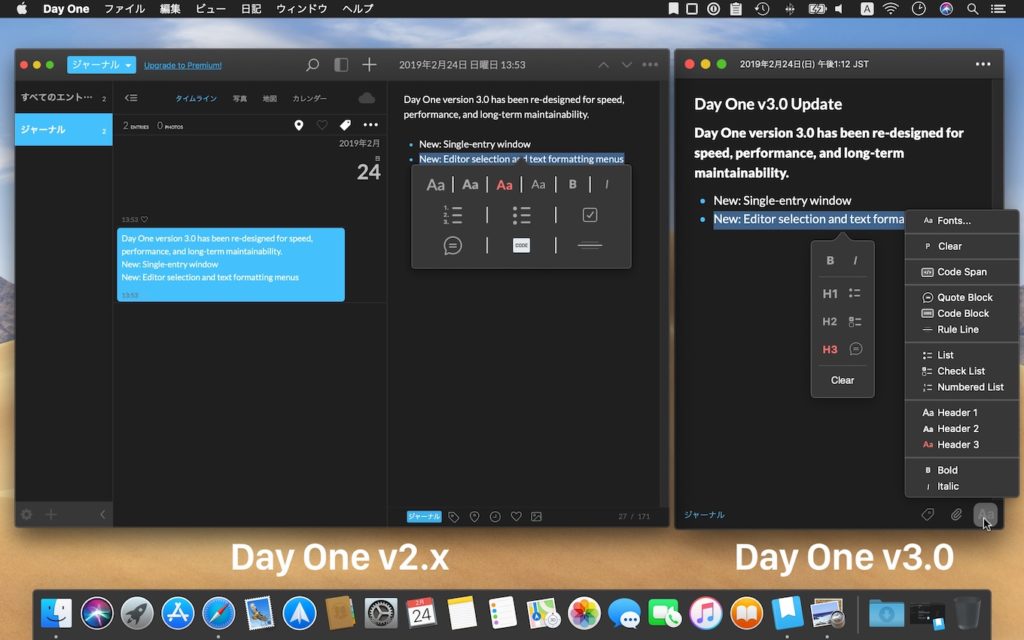Launch Safari from the Dock
Image resolution: width=1024 pixels, height=640 pixels.
pos(218,613)
